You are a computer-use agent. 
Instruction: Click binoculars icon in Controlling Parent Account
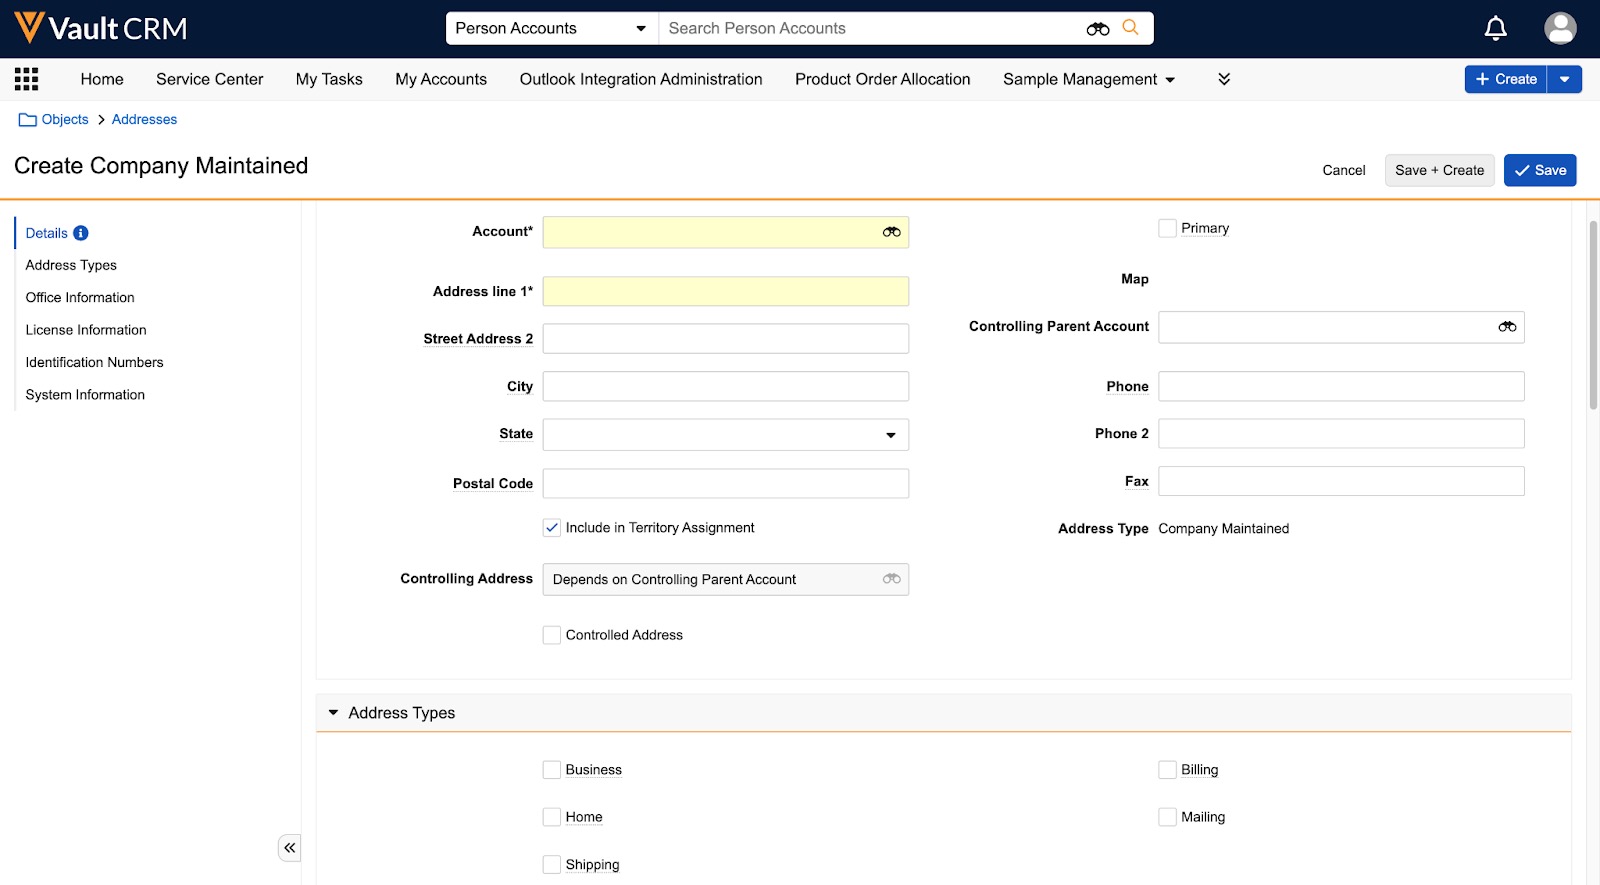pyautogui.click(x=1507, y=327)
